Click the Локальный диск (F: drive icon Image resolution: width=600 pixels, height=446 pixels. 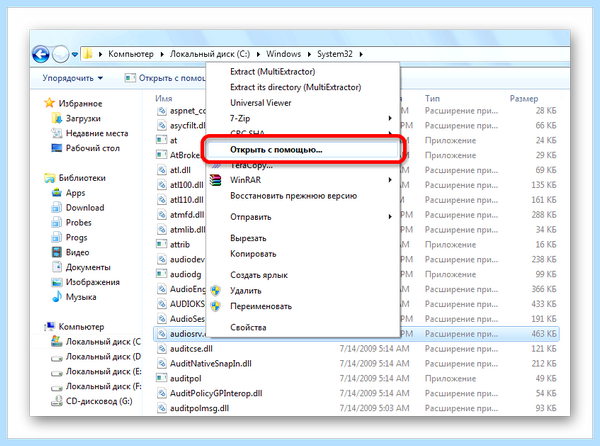(x=57, y=388)
